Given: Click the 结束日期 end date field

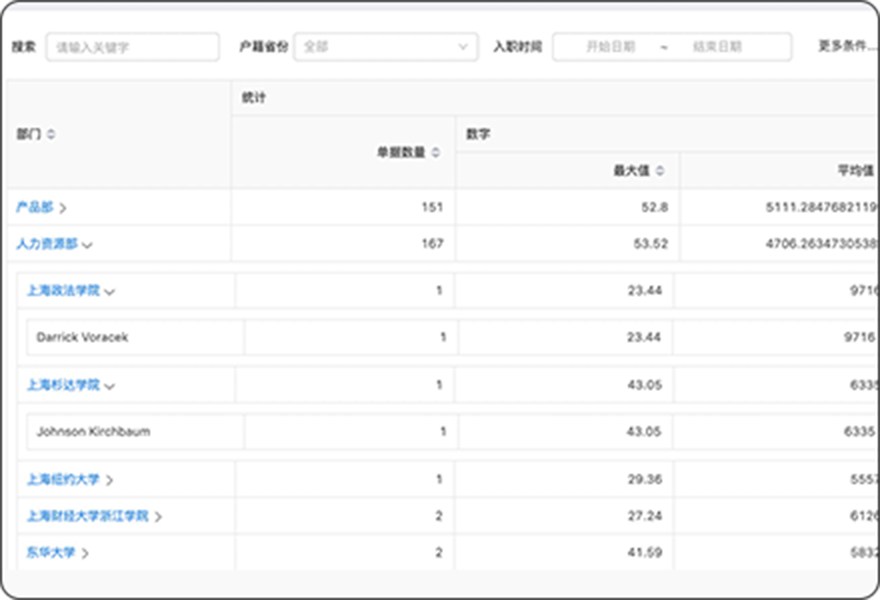Looking at the screenshot, I should [x=717, y=47].
